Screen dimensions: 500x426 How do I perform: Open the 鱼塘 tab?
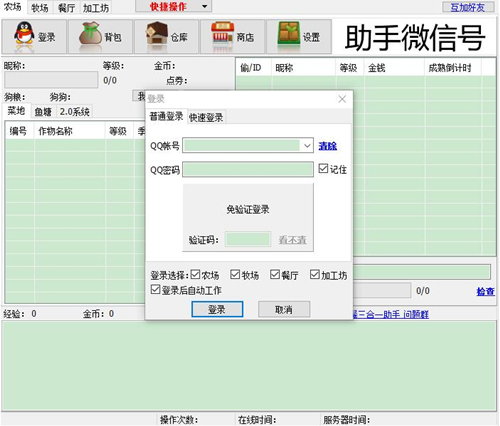(x=43, y=112)
